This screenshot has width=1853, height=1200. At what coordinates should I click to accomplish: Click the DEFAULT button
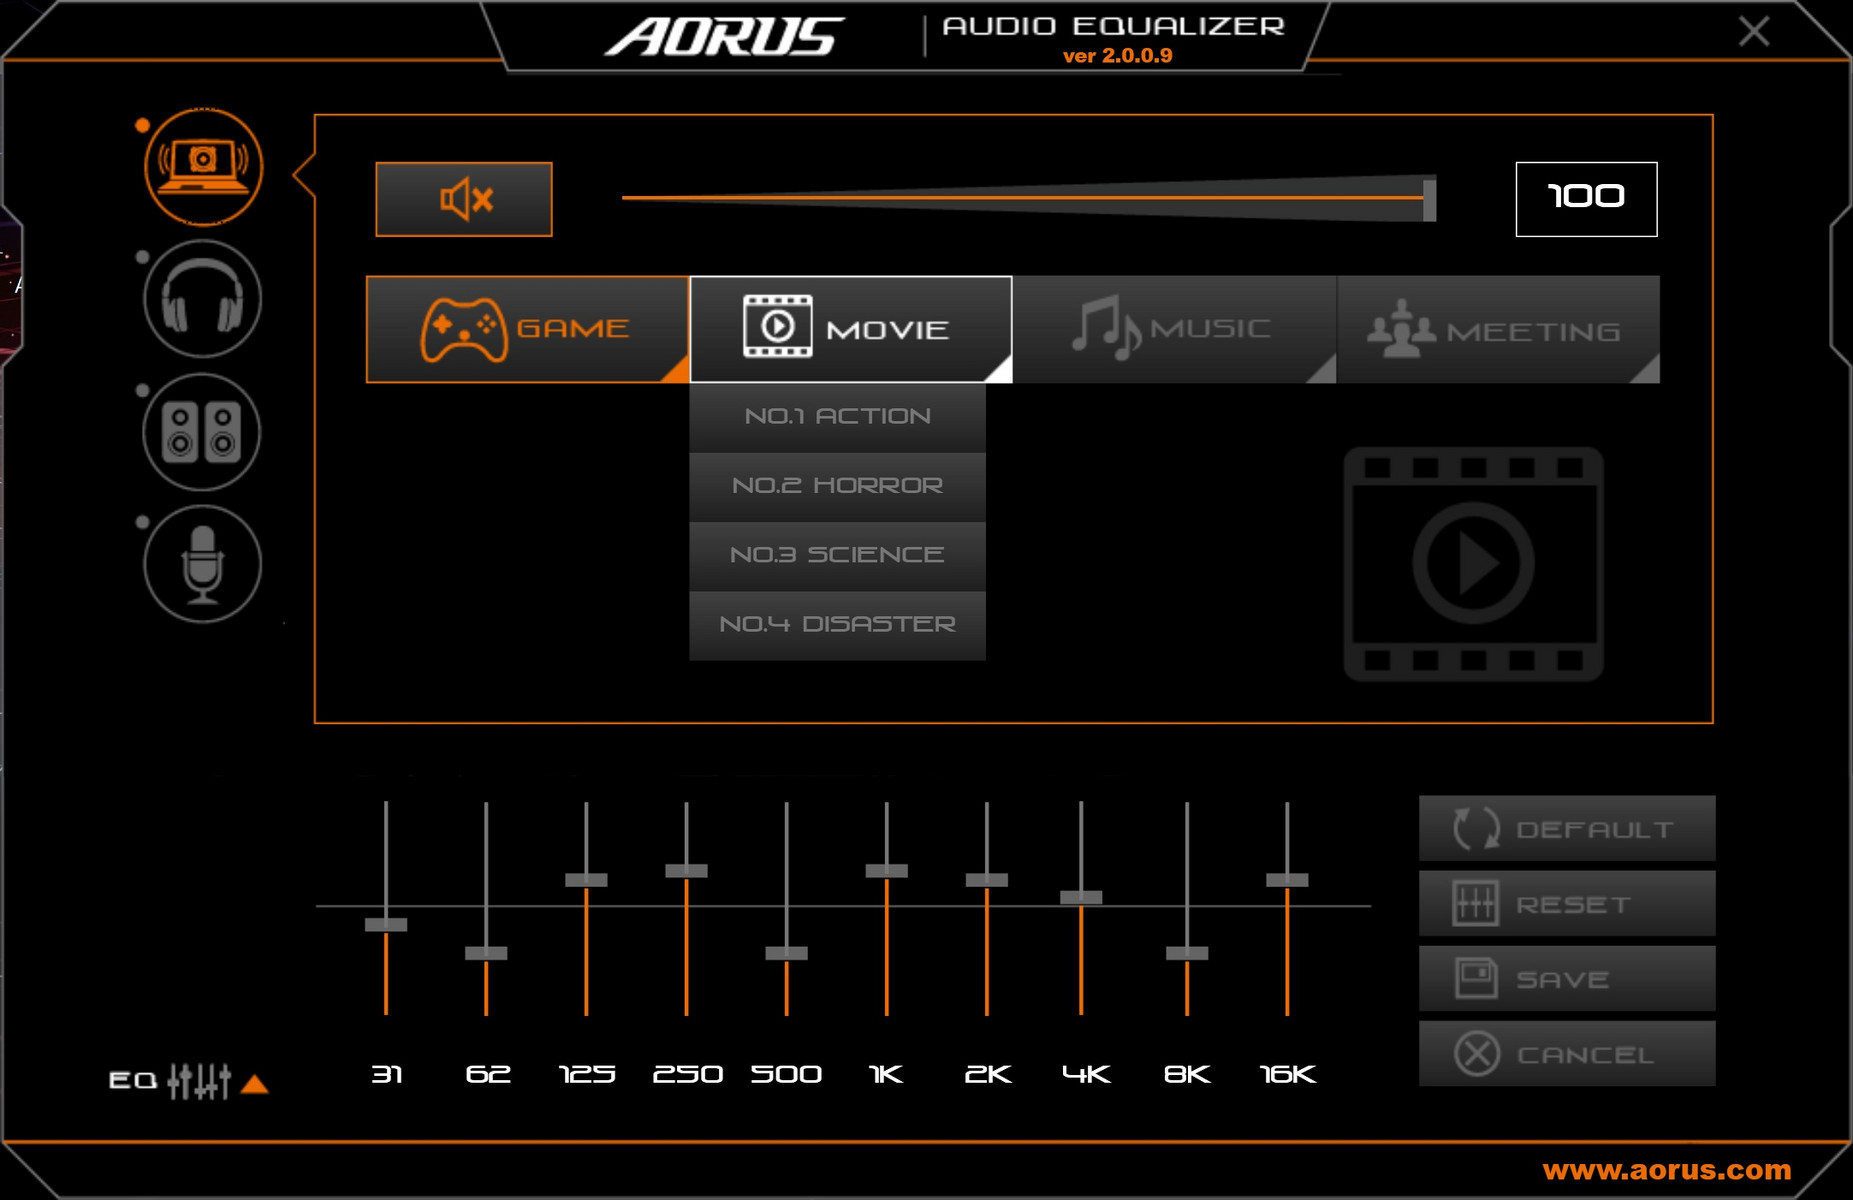(x=1567, y=828)
